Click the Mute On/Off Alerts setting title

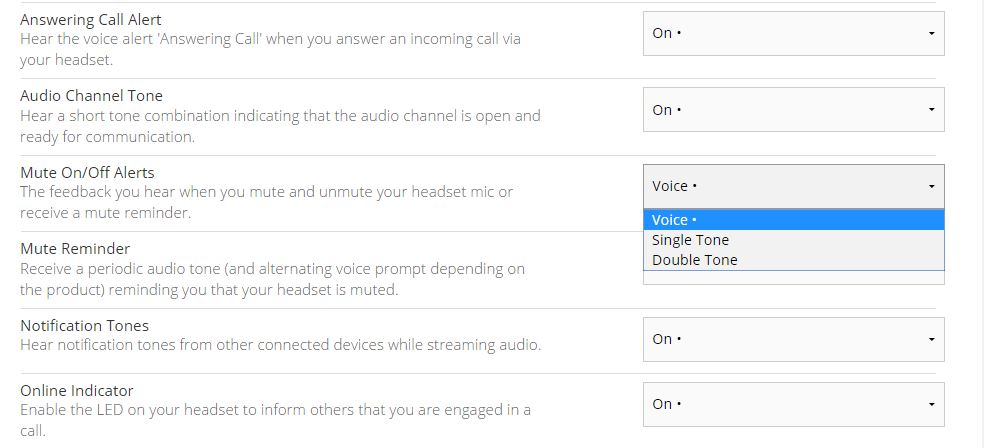coord(87,173)
